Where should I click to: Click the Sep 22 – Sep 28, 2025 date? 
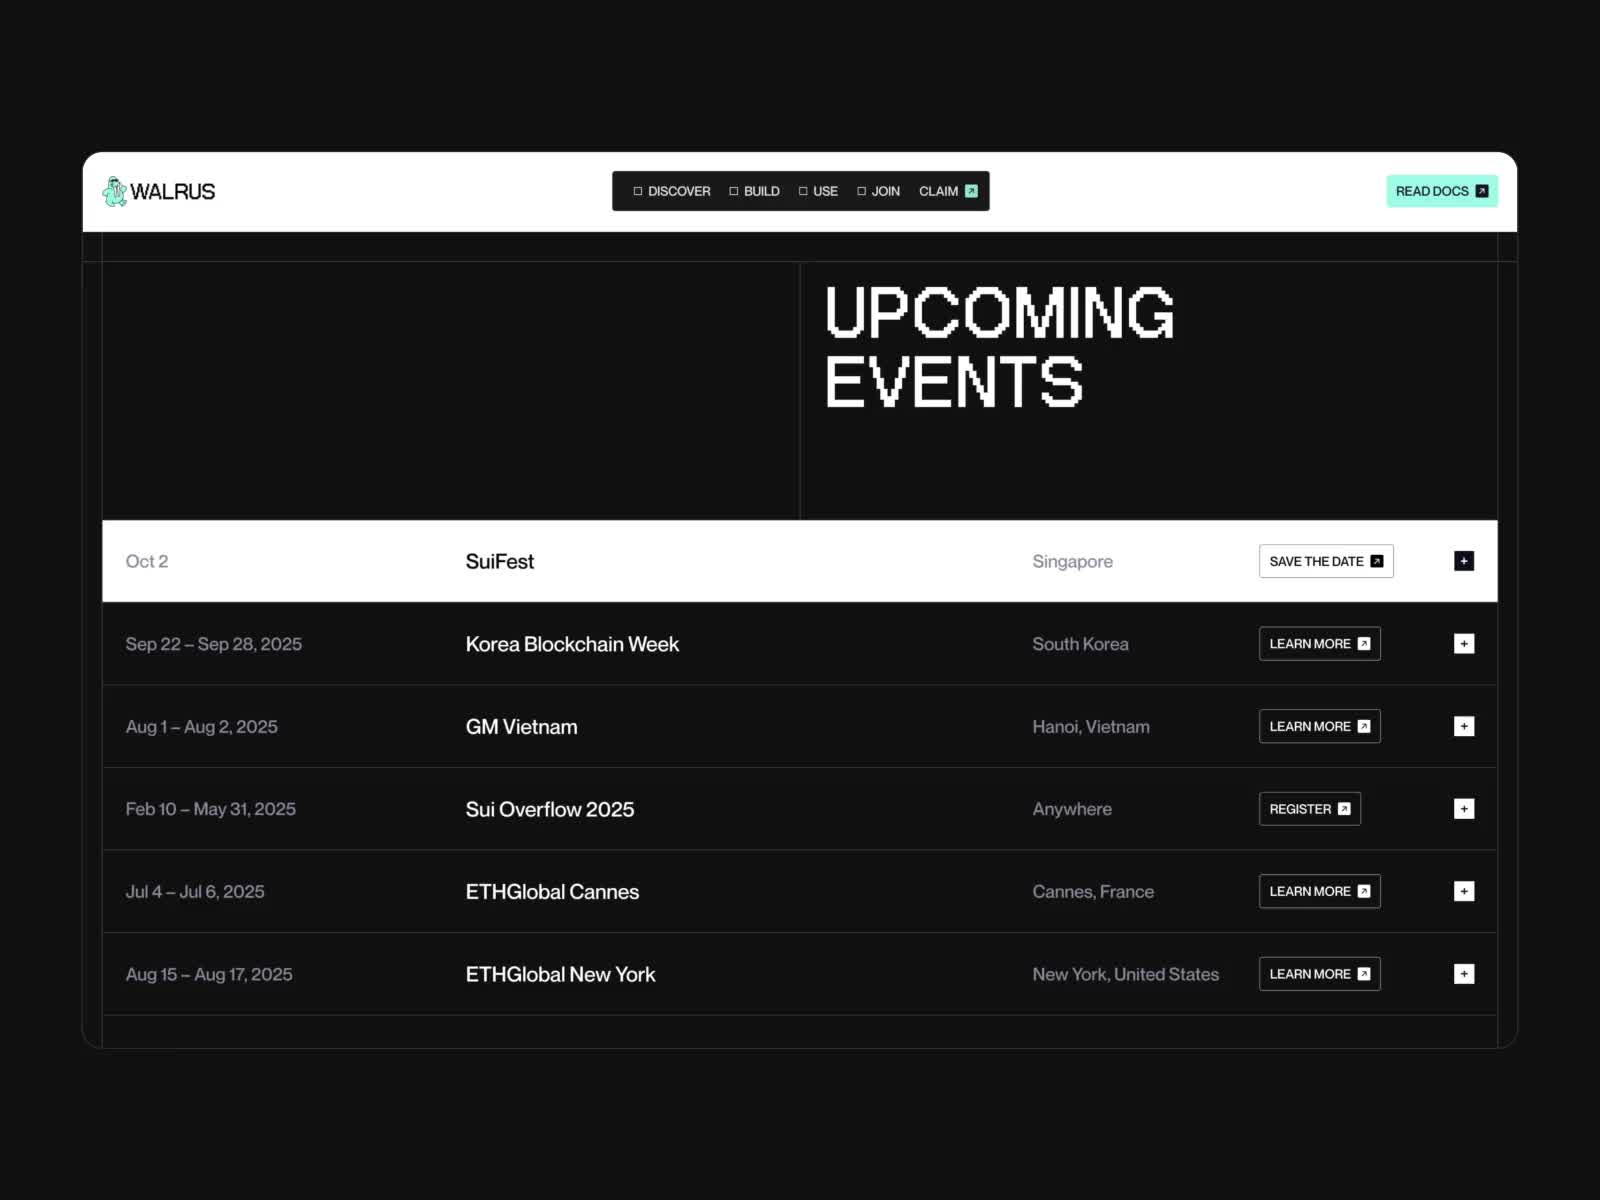click(x=214, y=644)
